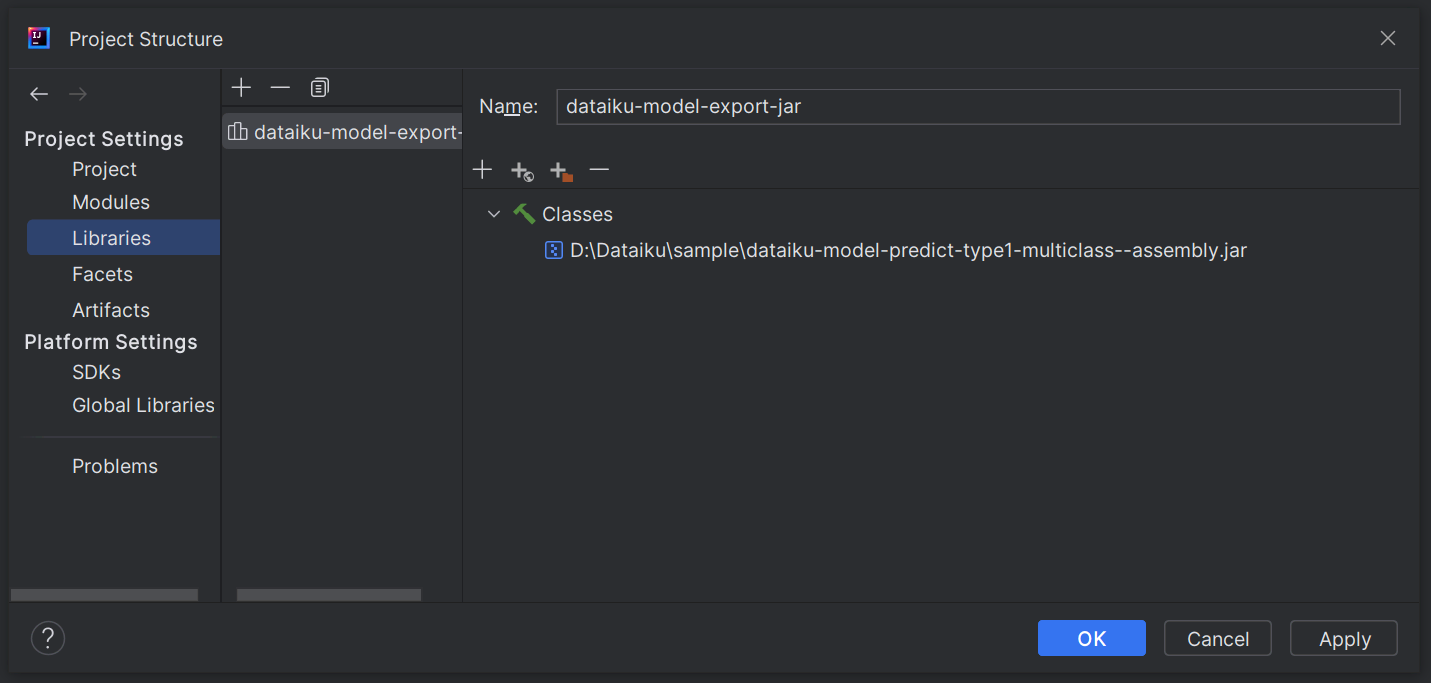Attach files to the library classes
This screenshot has width=1431, height=683.
(482, 170)
